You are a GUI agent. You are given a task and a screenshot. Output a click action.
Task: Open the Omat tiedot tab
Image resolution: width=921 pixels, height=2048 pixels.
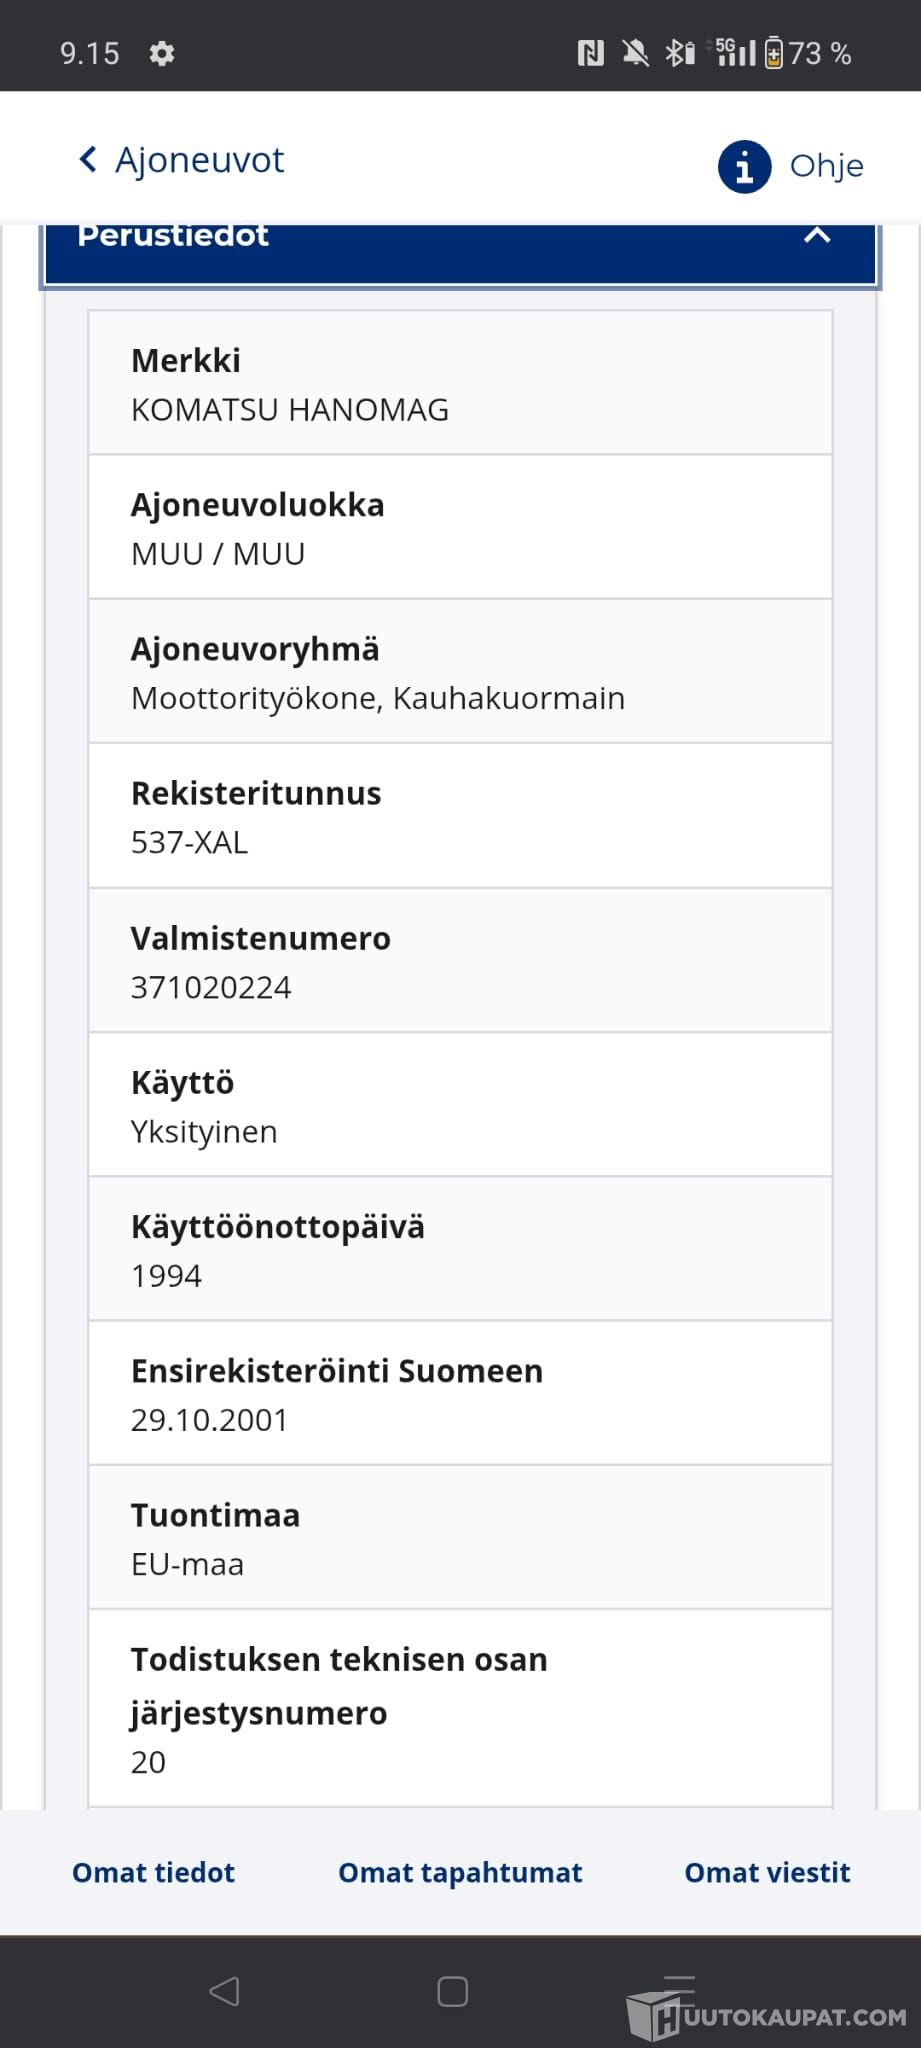pyautogui.click(x=153, y=1872)
